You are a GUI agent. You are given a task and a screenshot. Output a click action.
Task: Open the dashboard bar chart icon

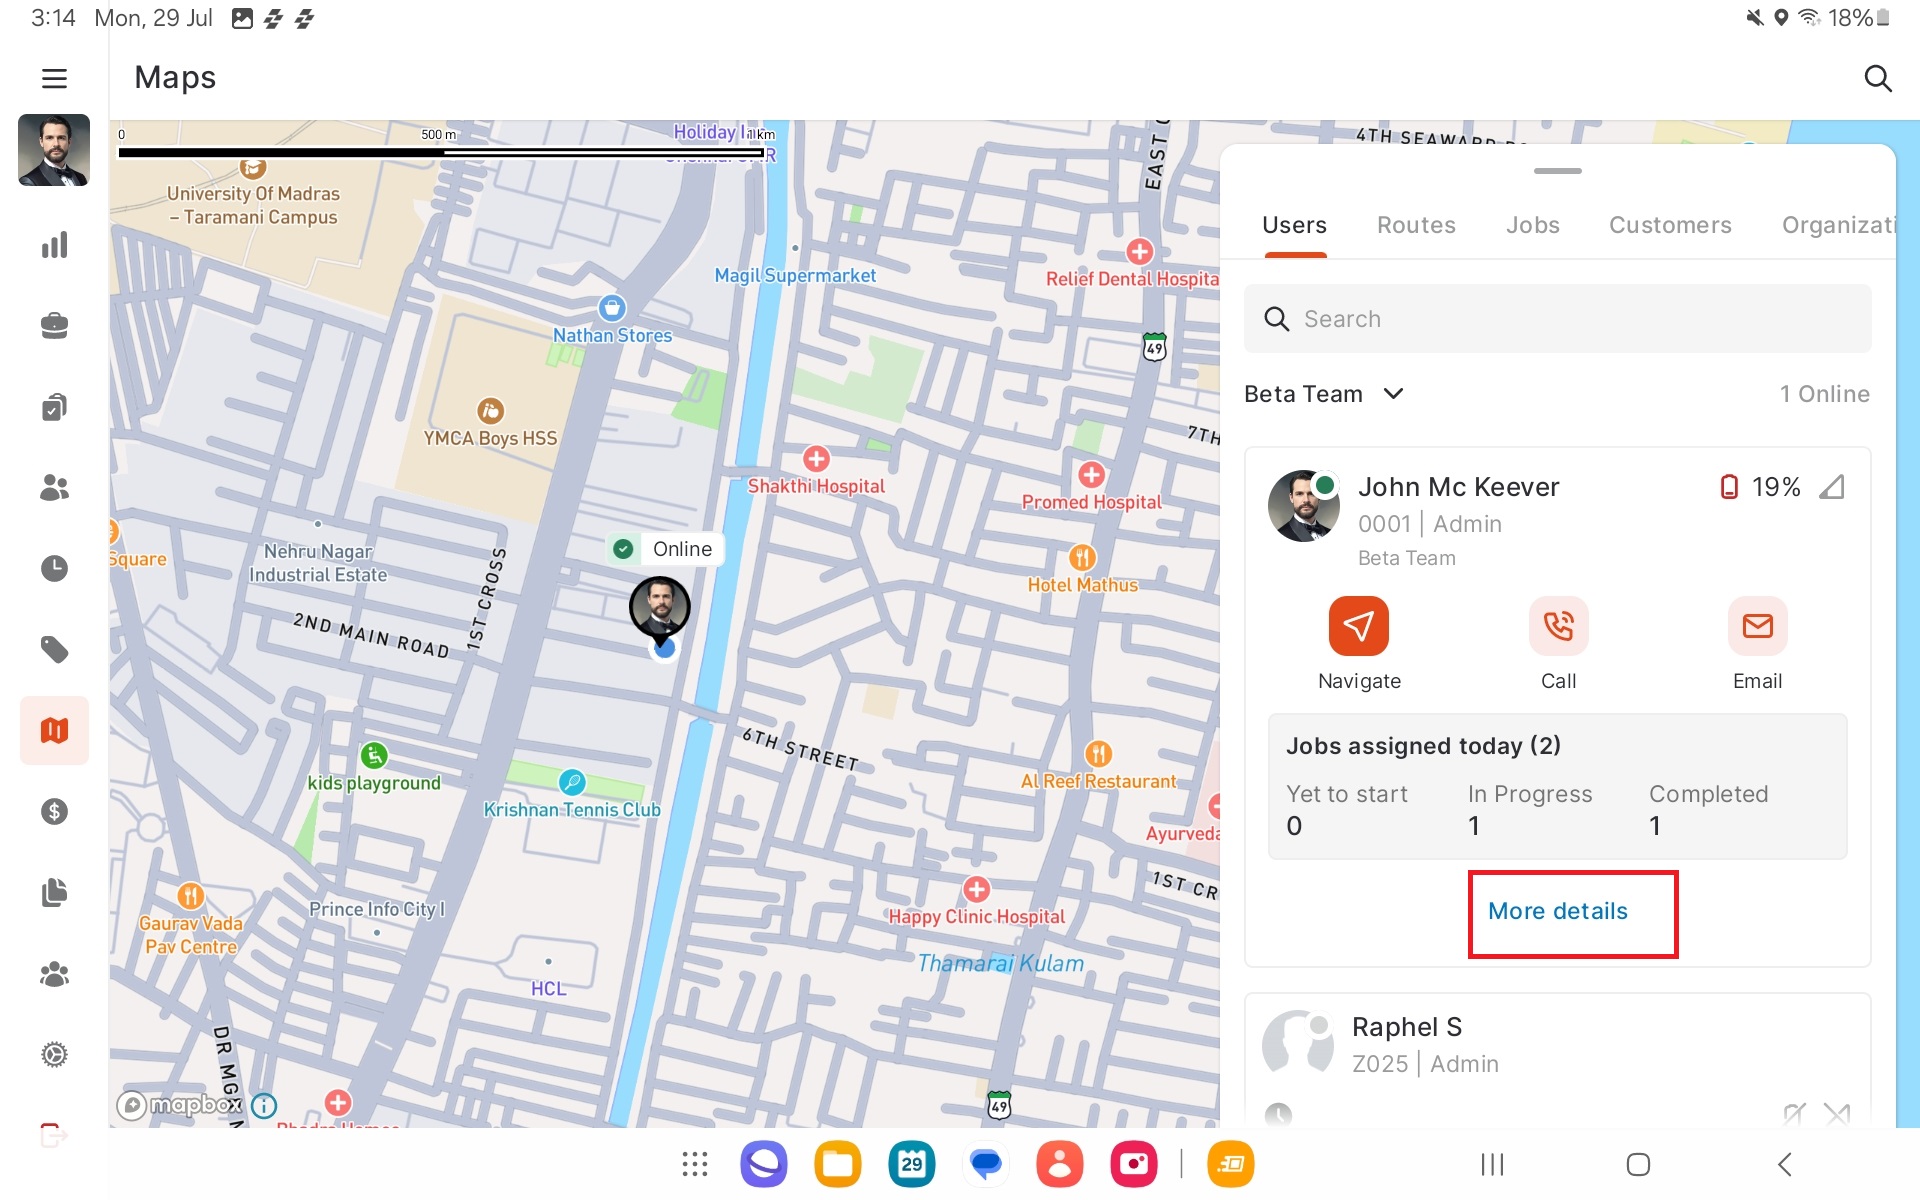(54, 245)
